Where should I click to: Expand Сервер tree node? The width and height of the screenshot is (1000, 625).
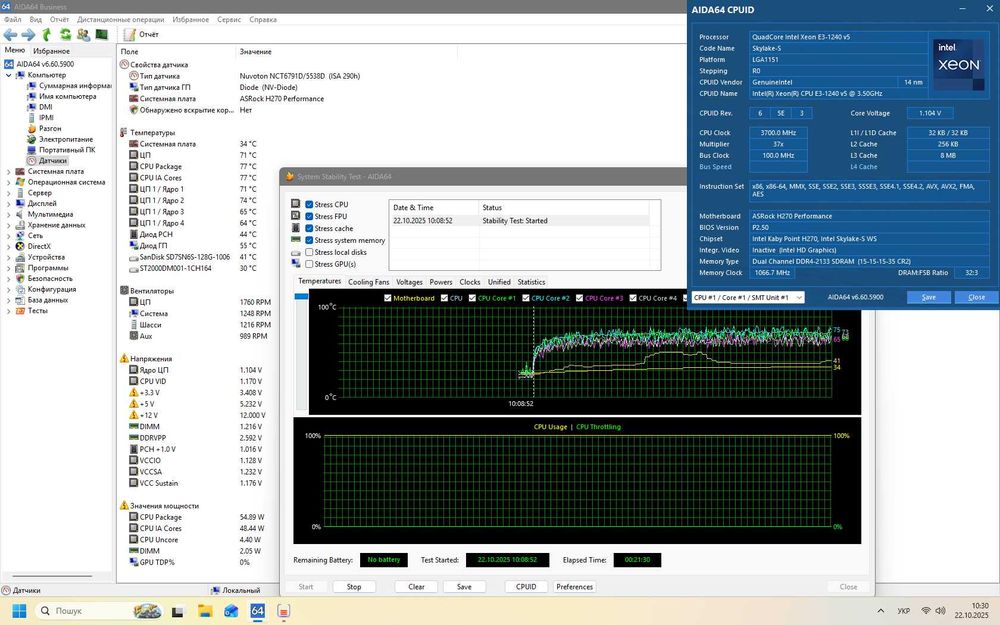pos(8,193)
